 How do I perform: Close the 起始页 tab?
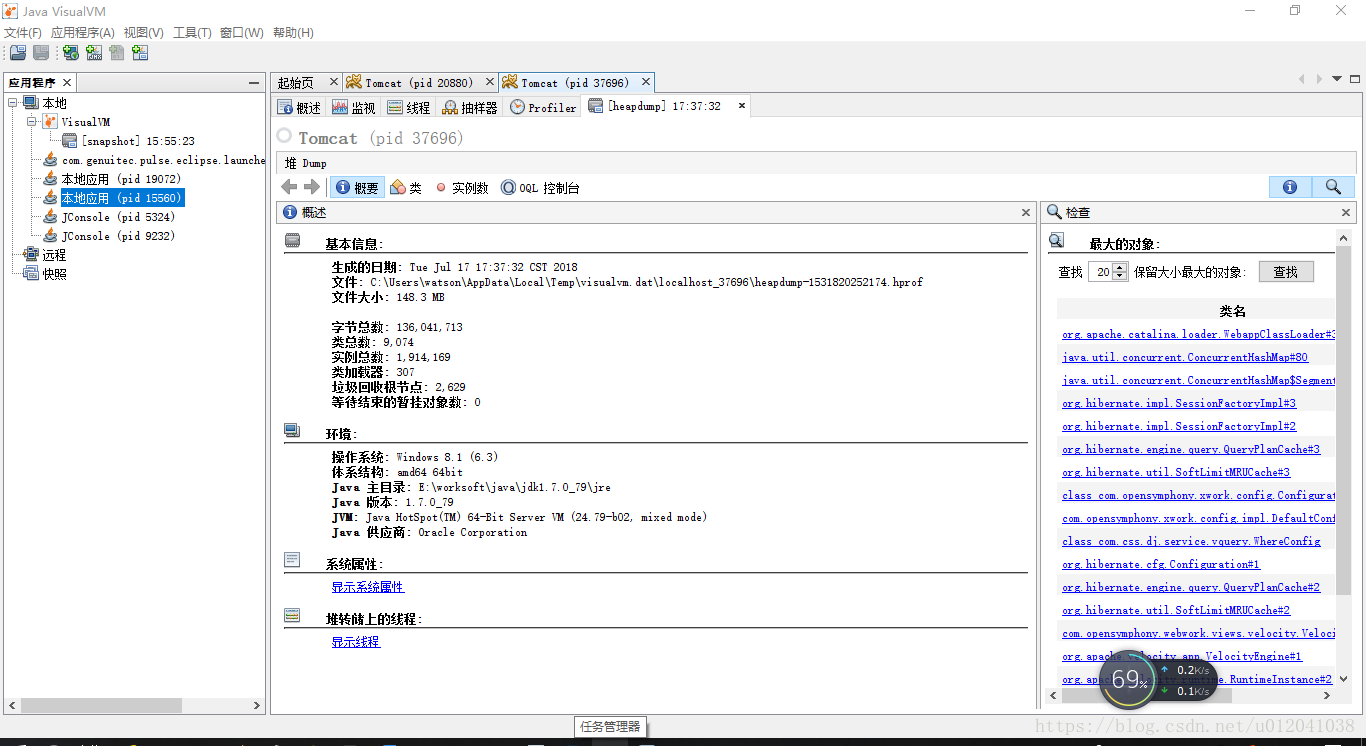coord(334,82)
